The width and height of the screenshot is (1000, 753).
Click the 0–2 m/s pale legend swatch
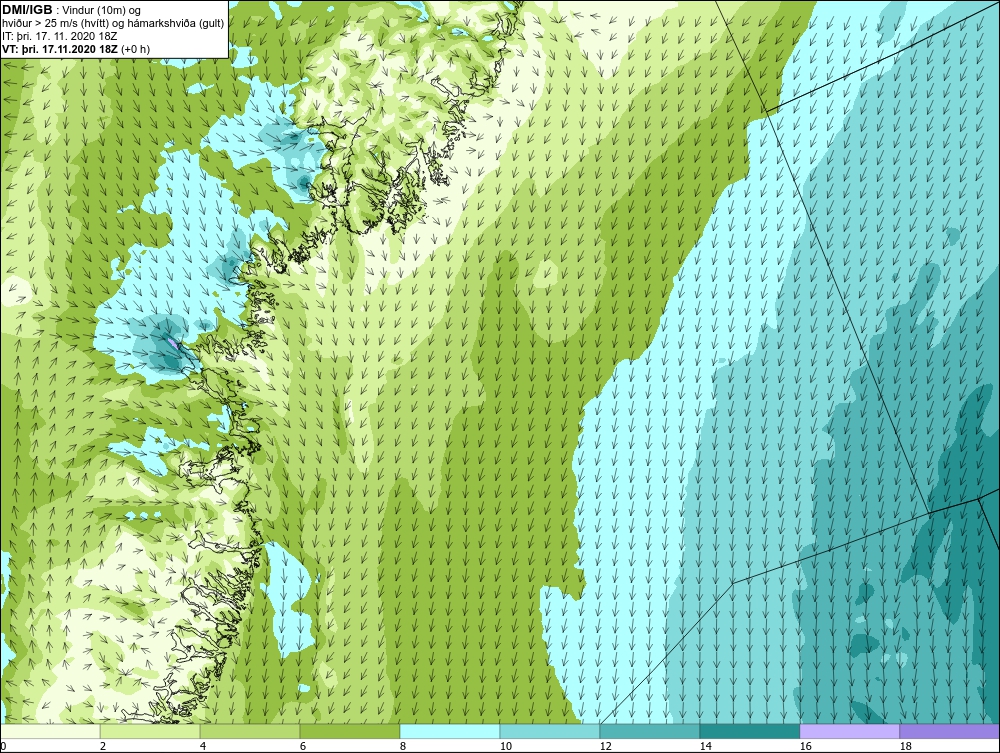tap(50, 731)
